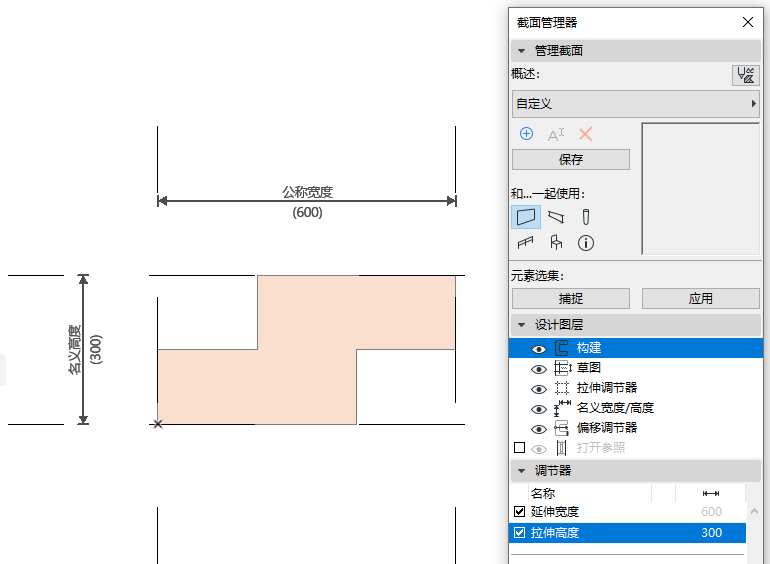This screenshot has height=564, width=770.
Task: Click the greyed eye of 打开参照
Action: point(539,449)
